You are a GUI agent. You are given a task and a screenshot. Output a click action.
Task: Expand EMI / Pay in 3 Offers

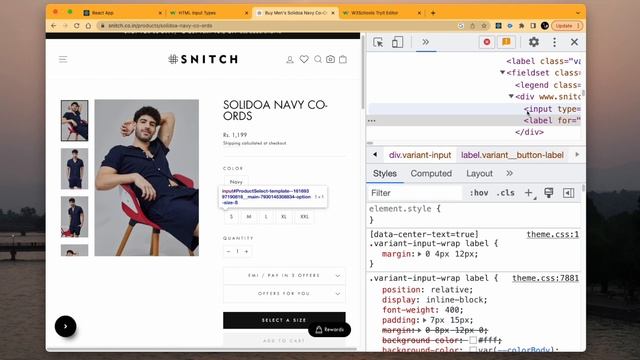[284, 276]
